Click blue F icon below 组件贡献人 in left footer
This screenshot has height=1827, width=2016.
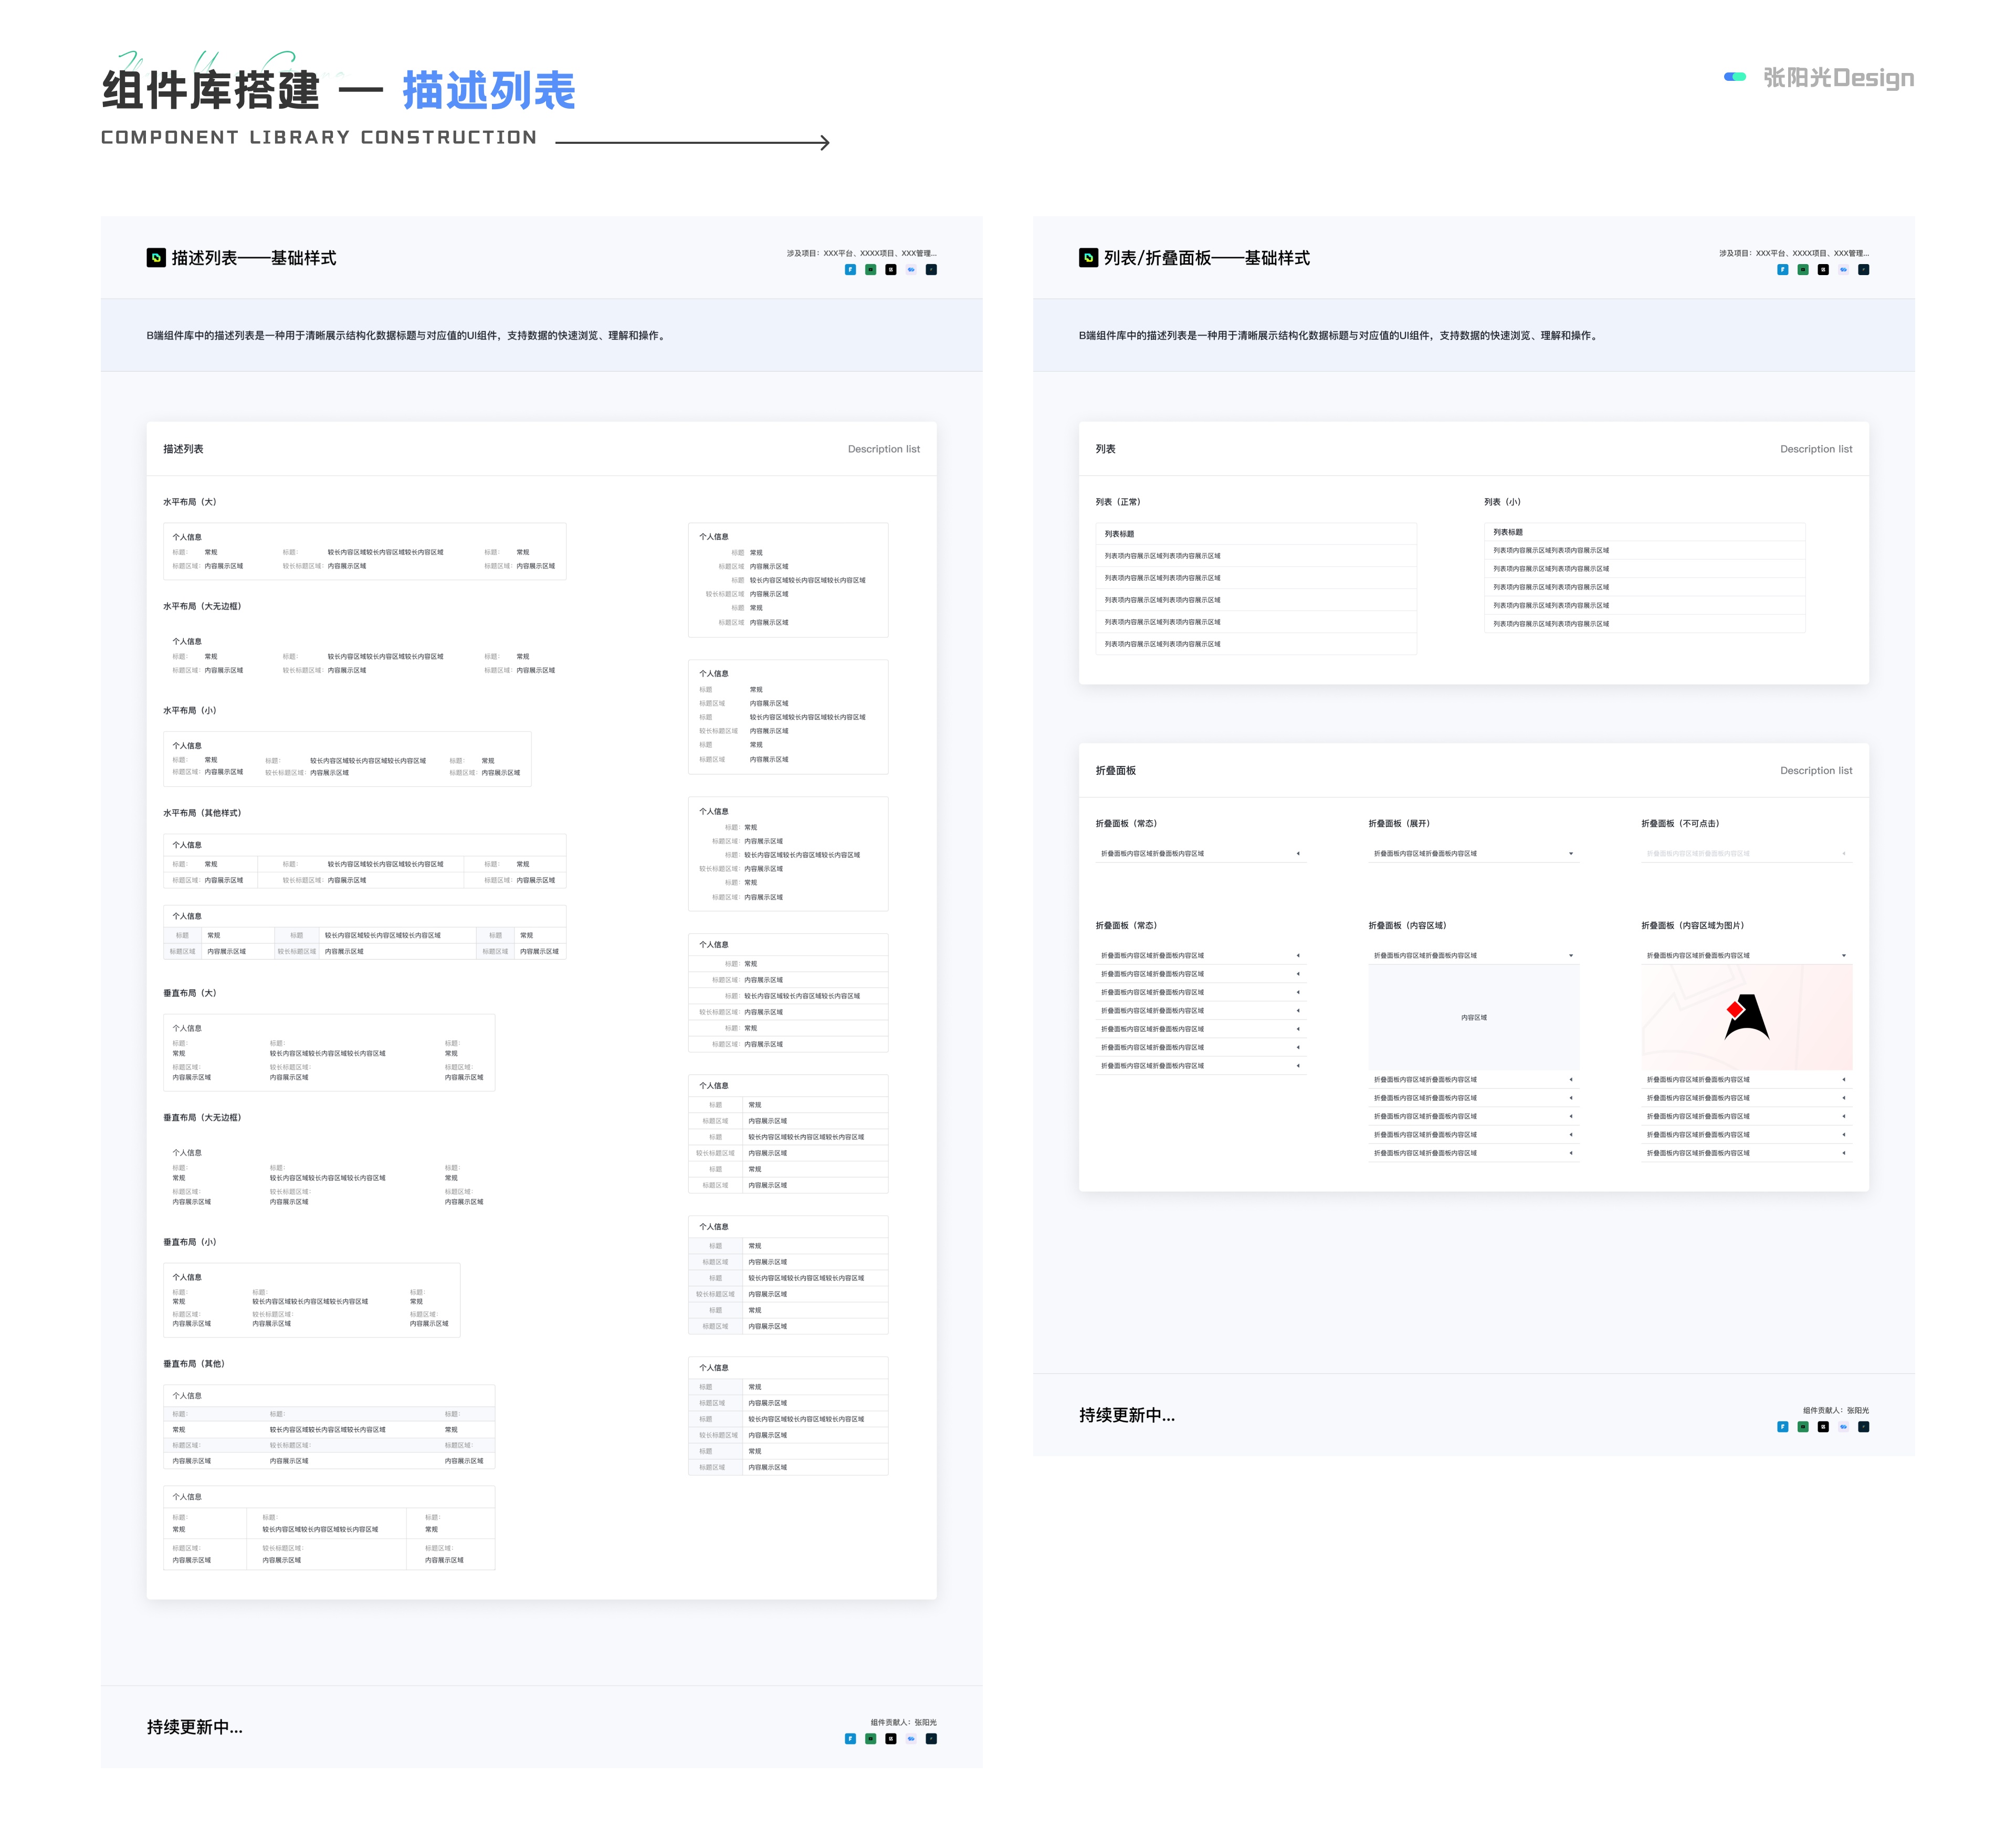click(850, 1738)
